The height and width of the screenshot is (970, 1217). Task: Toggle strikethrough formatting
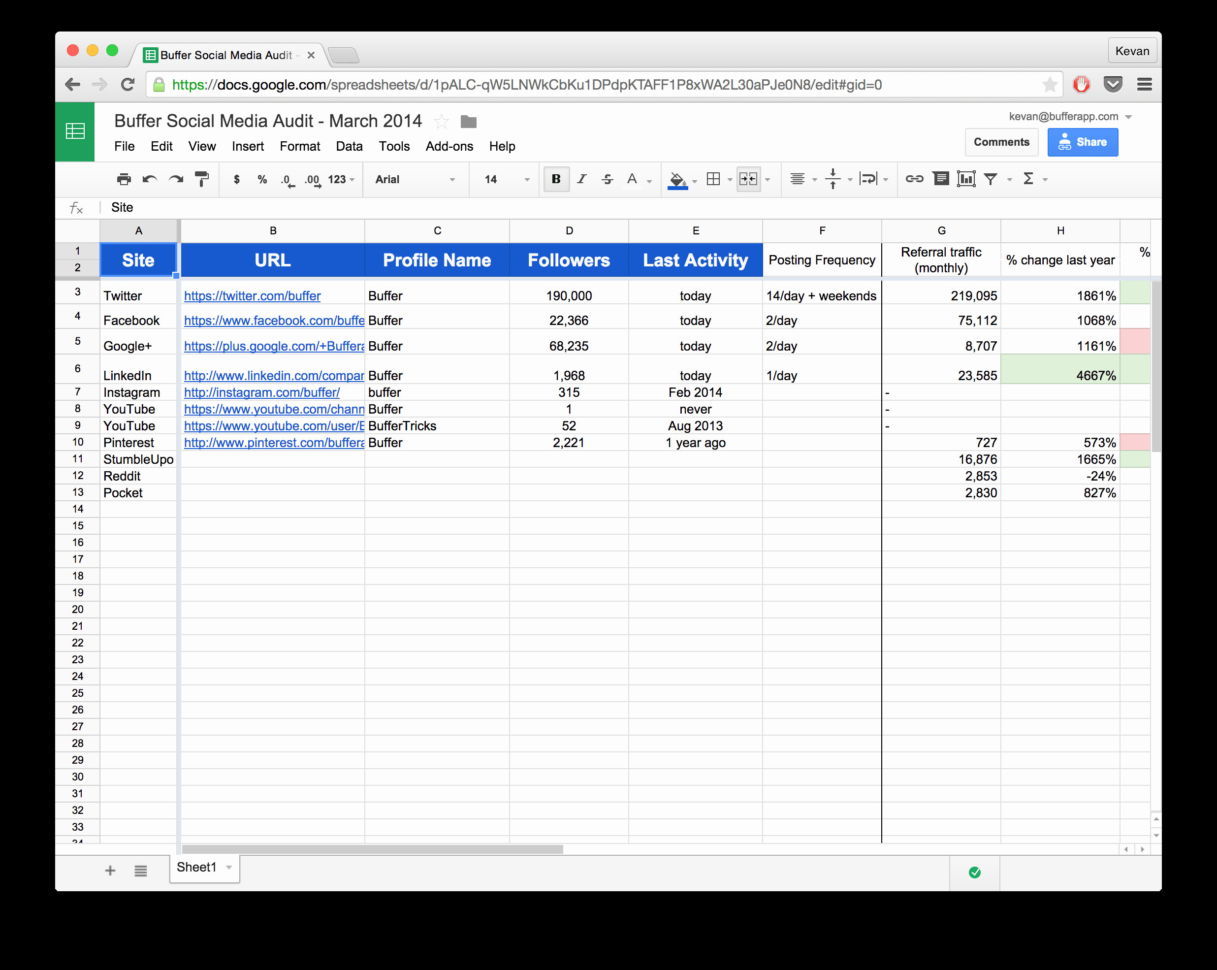pyautogui.click(x=607, y=179)
